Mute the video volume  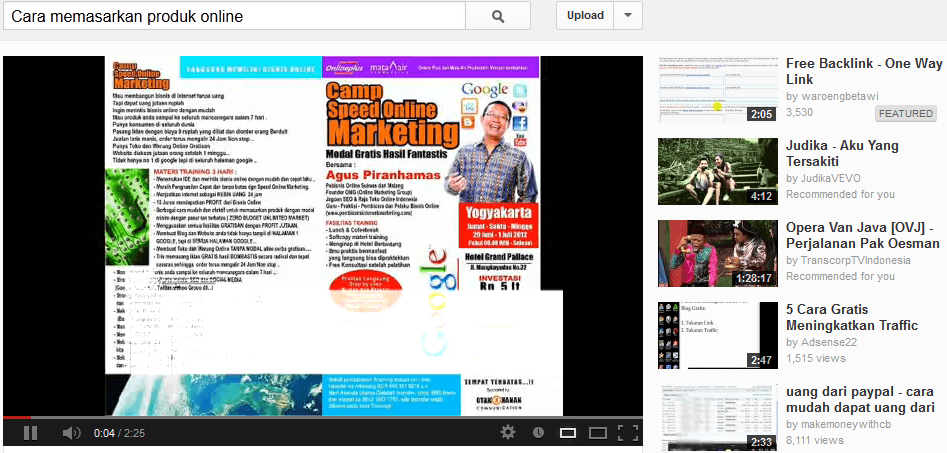(x=71, y=432)
